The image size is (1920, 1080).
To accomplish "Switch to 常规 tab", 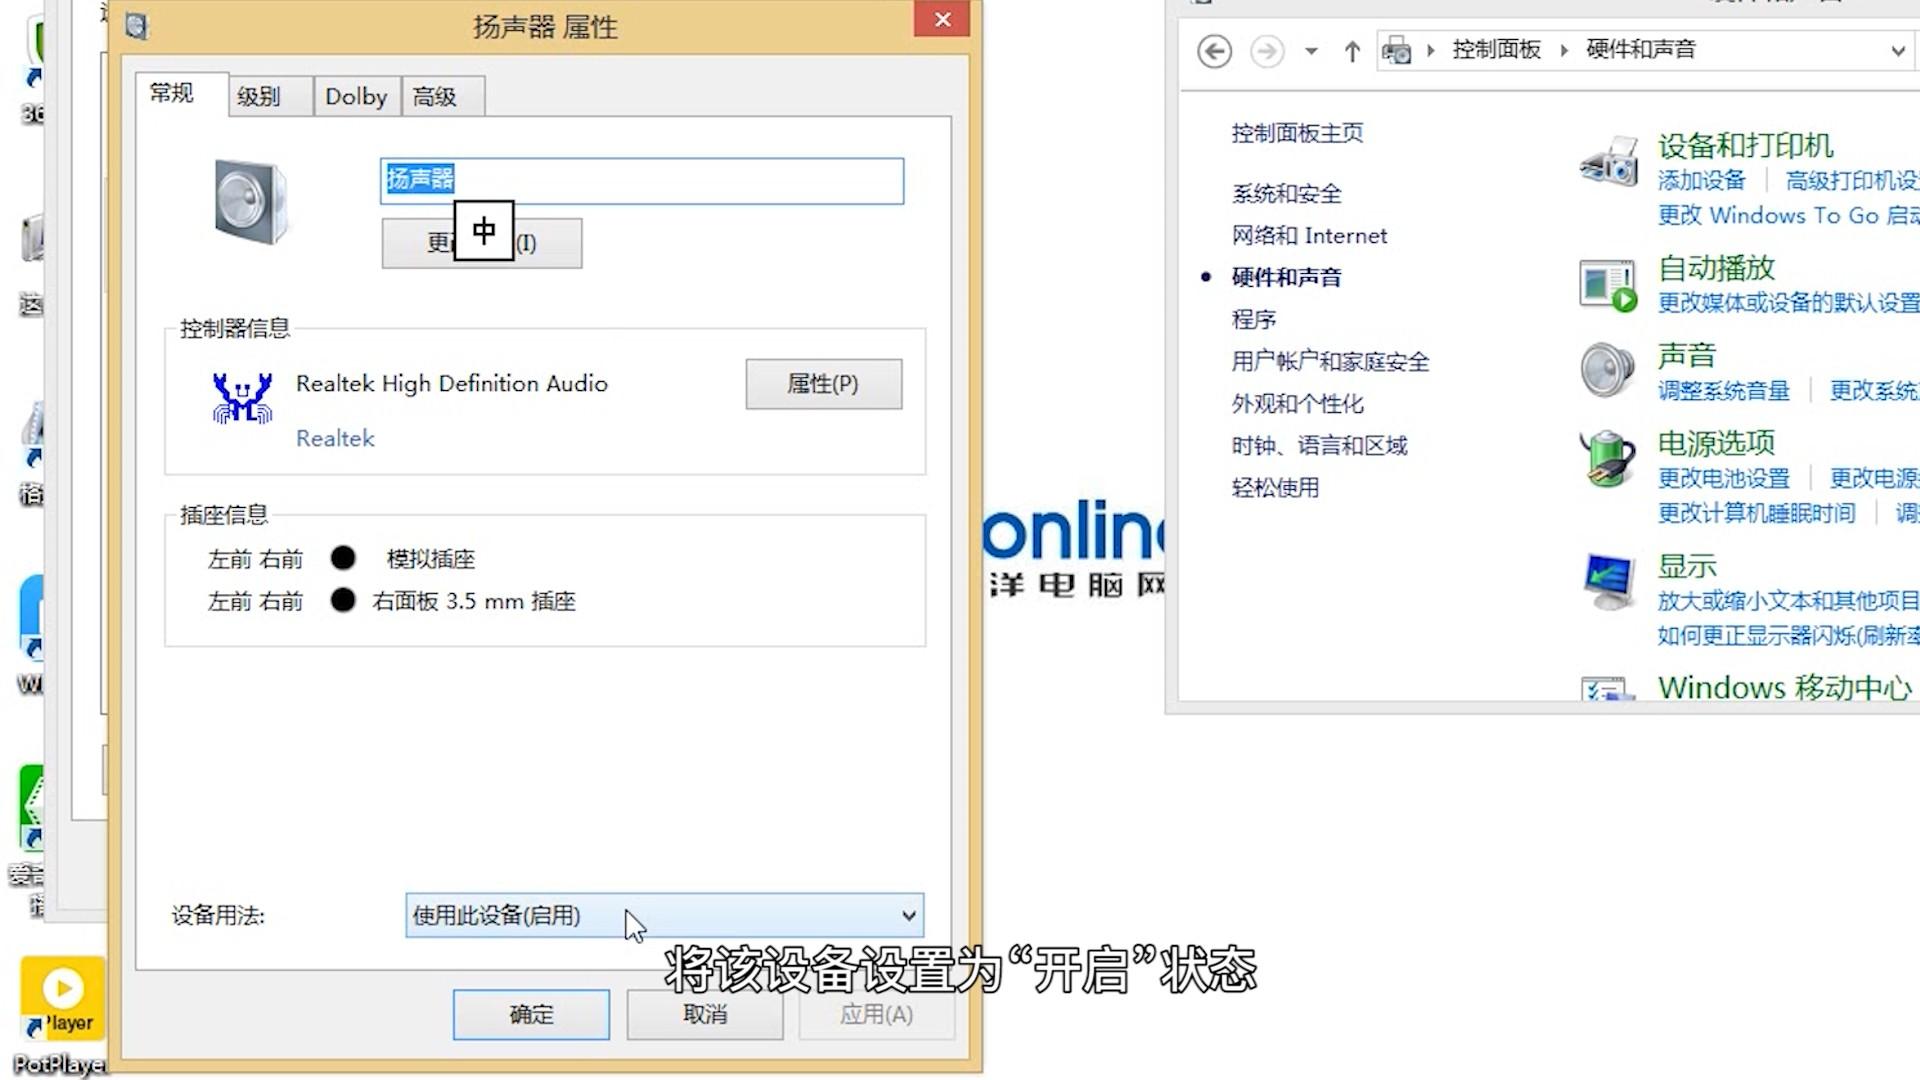I will pyautogui.click(x=181, y=94).
